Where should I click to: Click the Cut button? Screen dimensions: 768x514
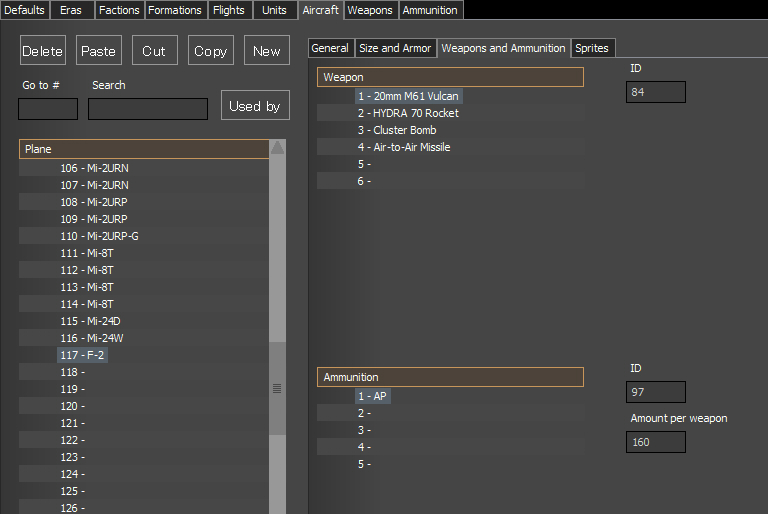click(155, 50)
